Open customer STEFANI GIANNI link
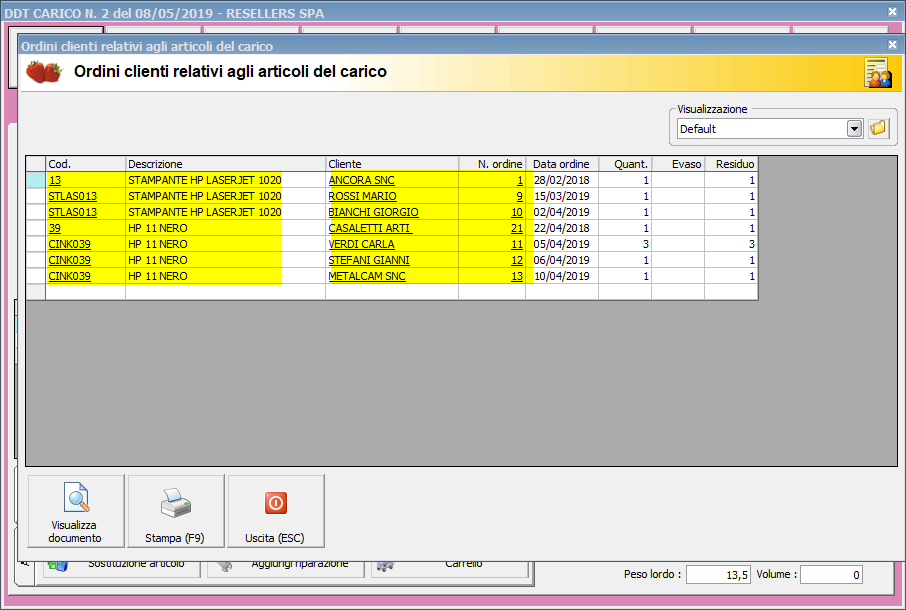The width and height of the screenshot is (906, 610). coord(369,261)
